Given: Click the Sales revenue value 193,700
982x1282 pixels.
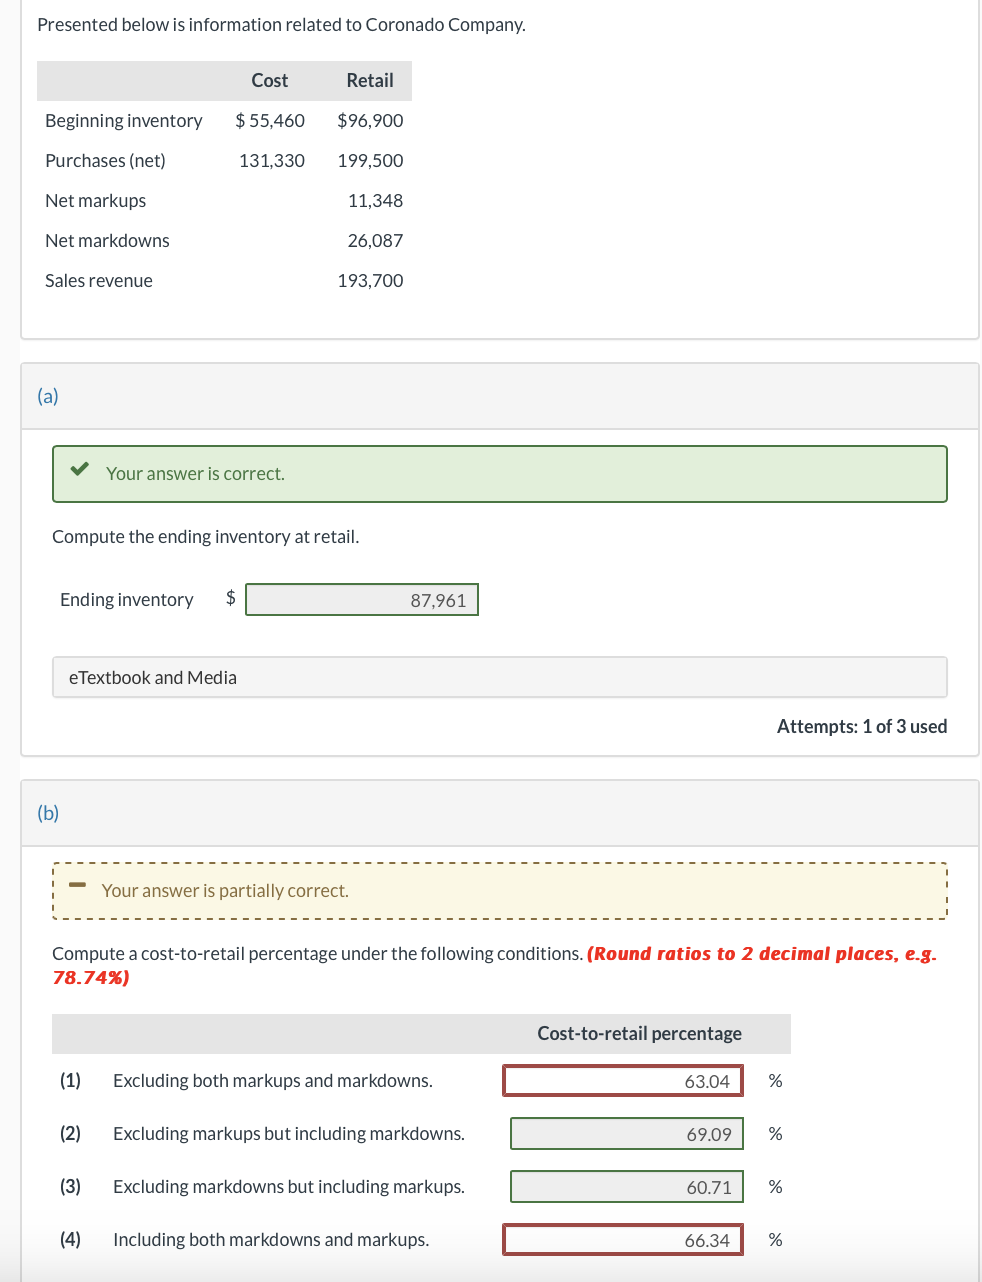Looking at the screenshot, I should (370, 281).
